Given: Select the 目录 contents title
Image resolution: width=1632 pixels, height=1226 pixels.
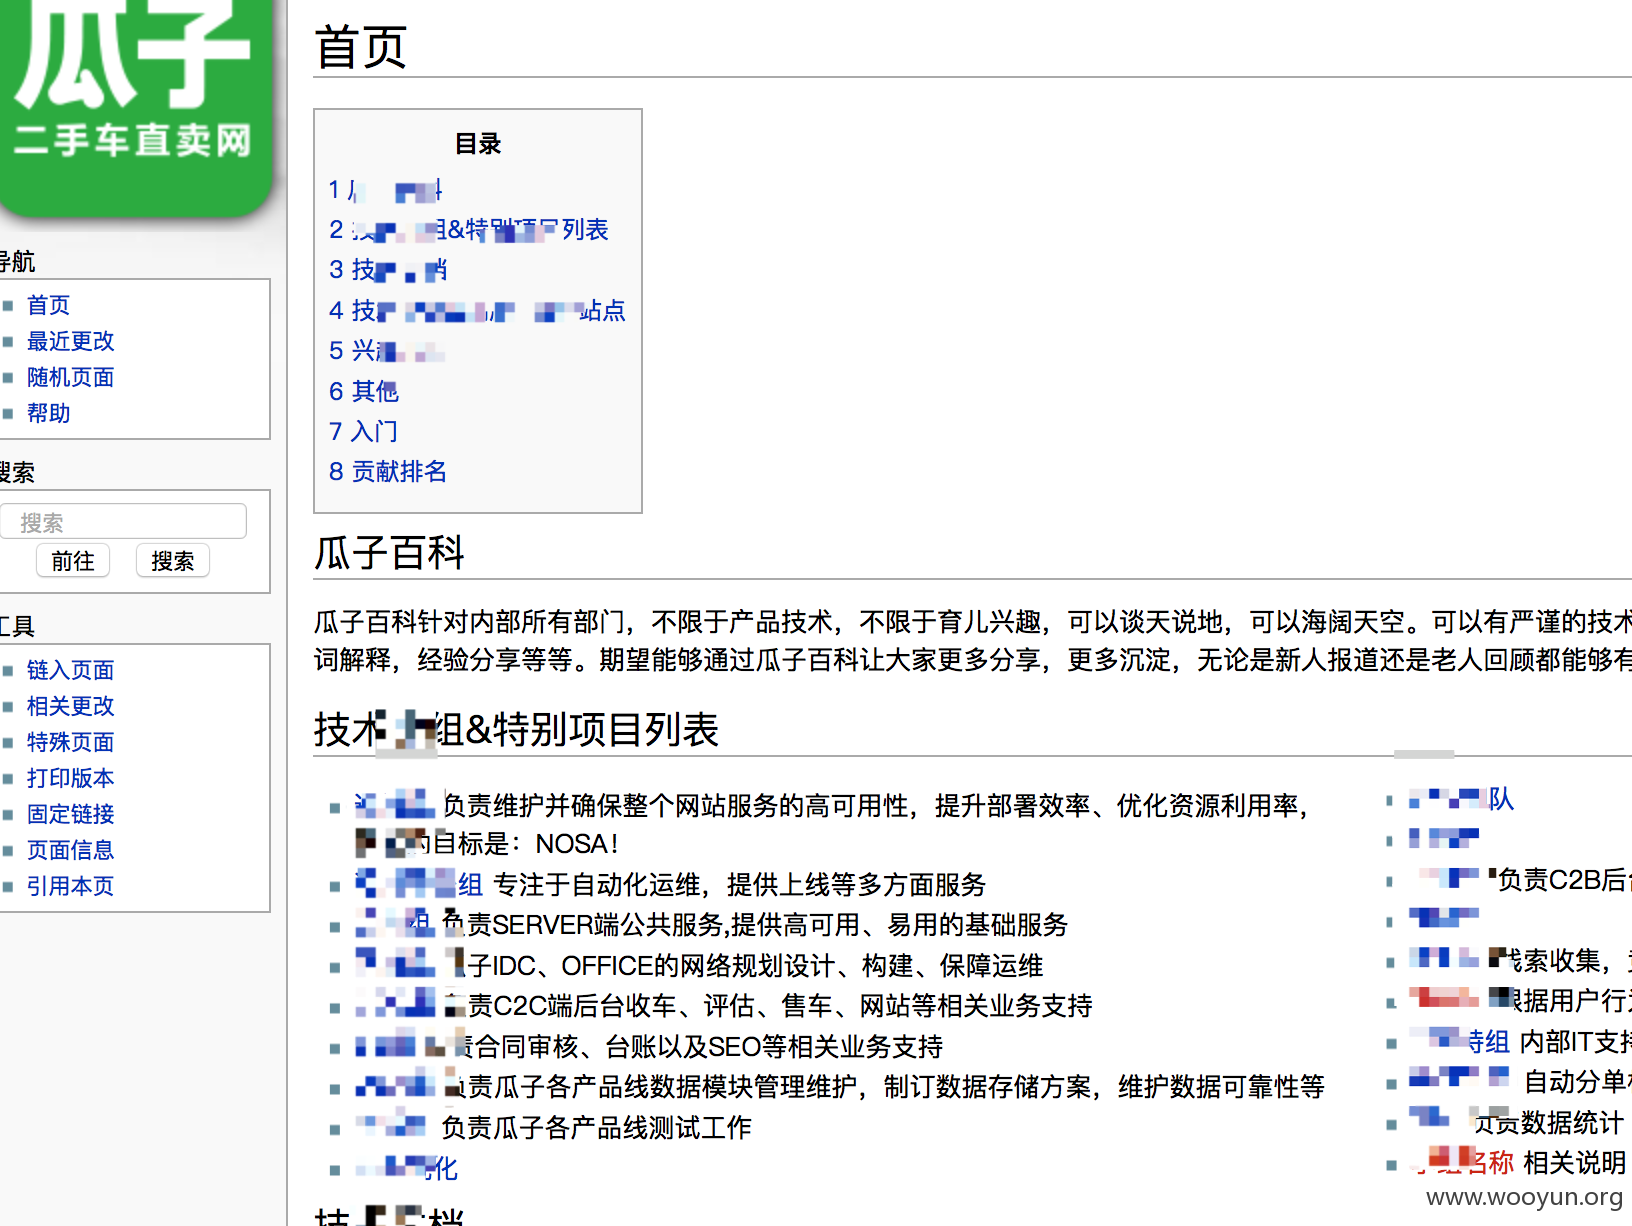Looking at the screenshot, I should click(x=478, y=144).
